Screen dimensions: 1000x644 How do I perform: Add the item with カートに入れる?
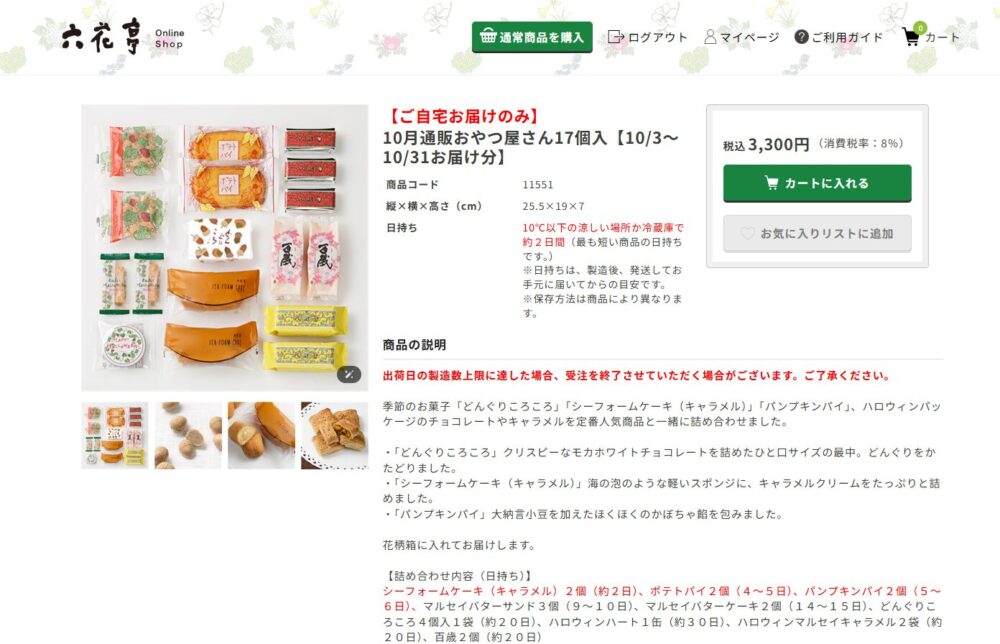coord(817,183)
